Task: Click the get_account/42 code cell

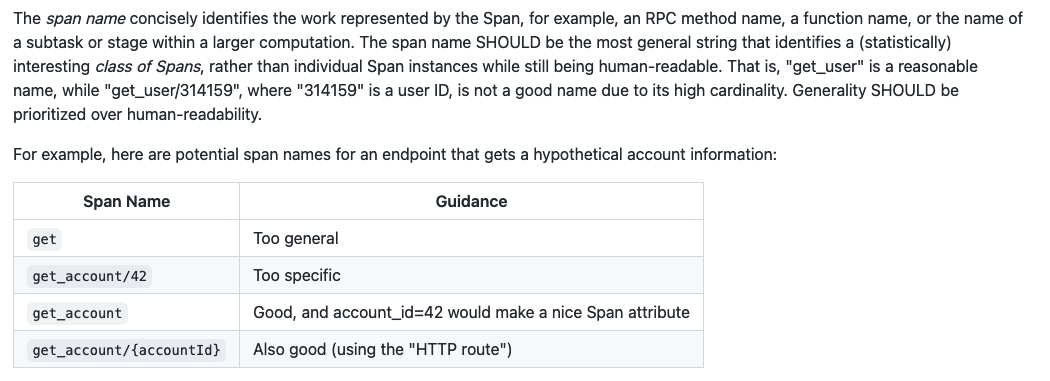Action: coord(89,276)
